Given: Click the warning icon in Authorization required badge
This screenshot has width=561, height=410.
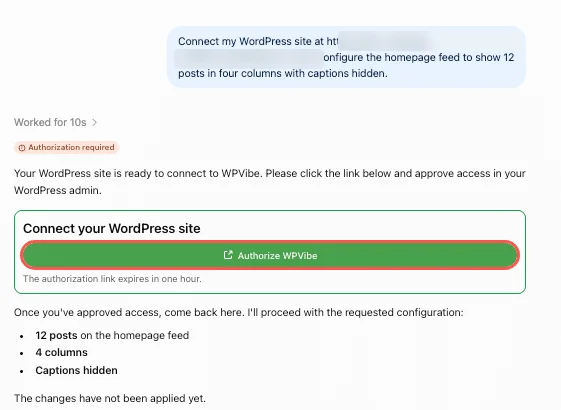Looking at the screenshot, I should (22, 148).
